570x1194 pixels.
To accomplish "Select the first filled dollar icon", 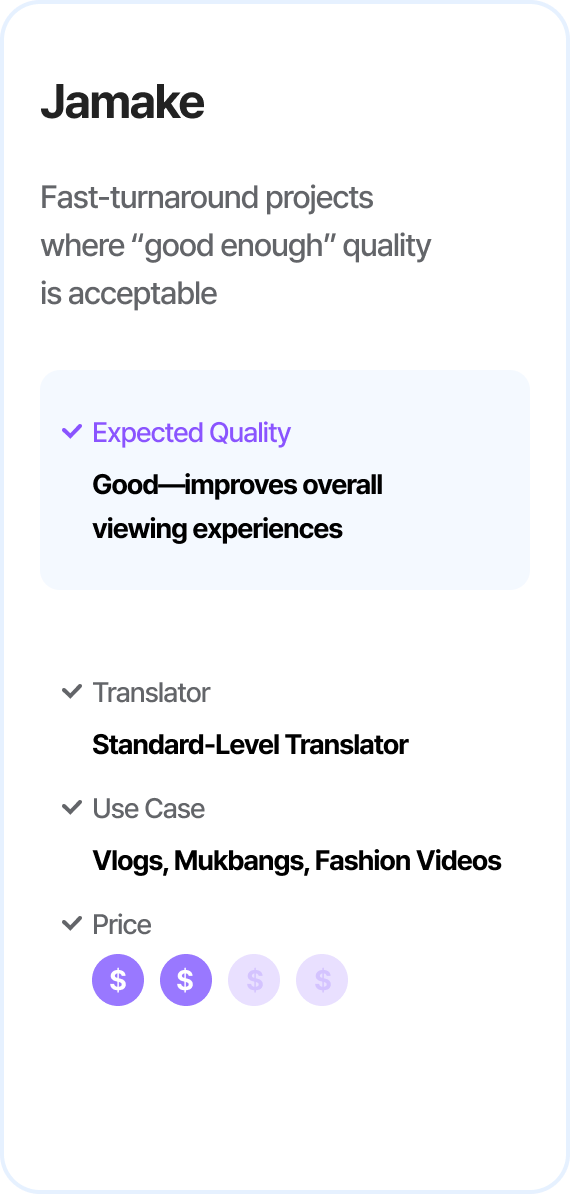I will [x=118, y=980].
